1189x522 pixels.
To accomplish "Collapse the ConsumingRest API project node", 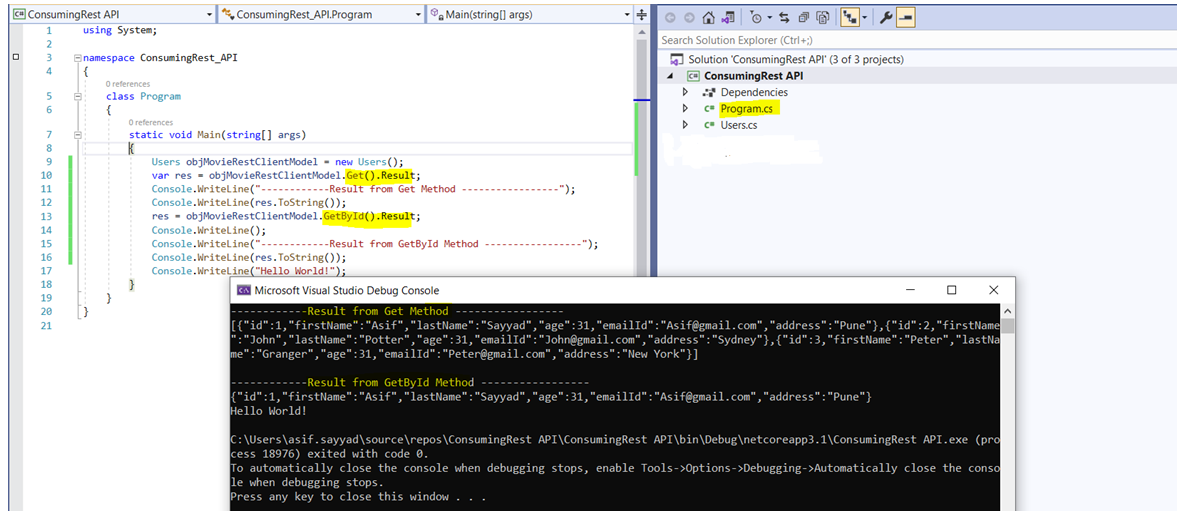I will [670, 76].
